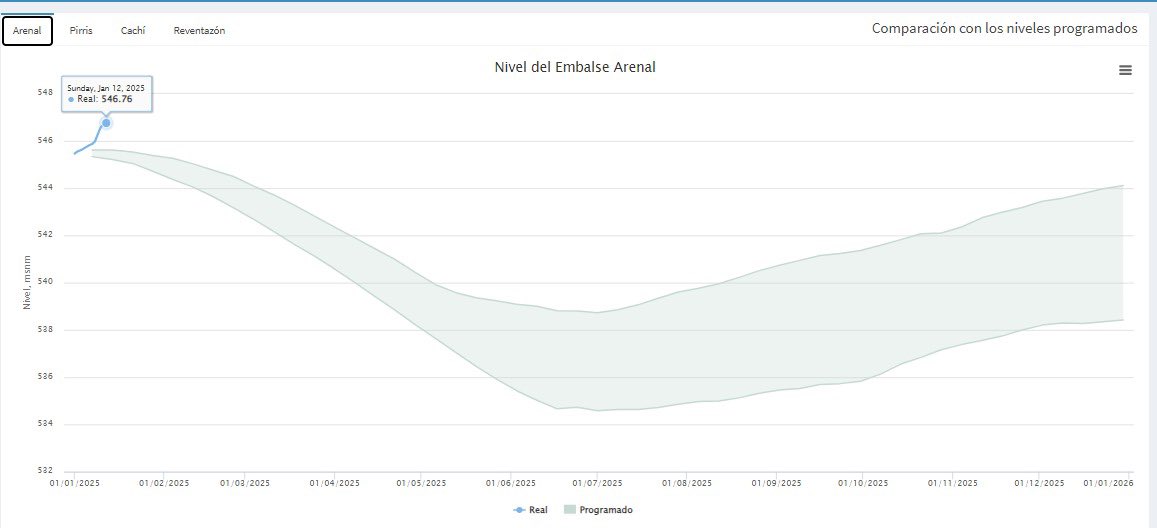
Task: Click the 536 y-axis value
Action: point(44,376)
